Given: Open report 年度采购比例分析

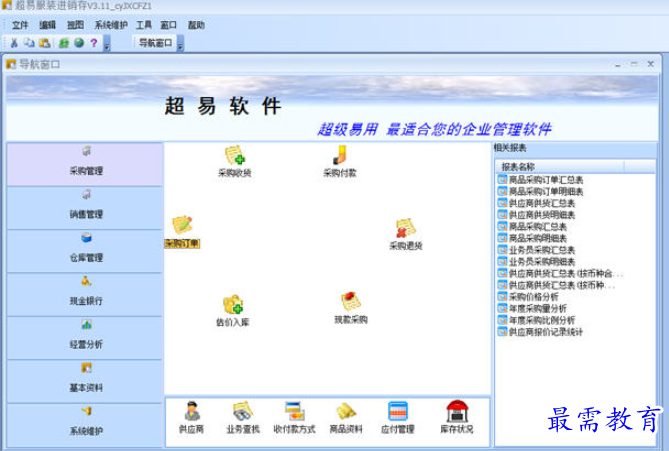Looking at the screenshot, I should [x=536, y=320].
